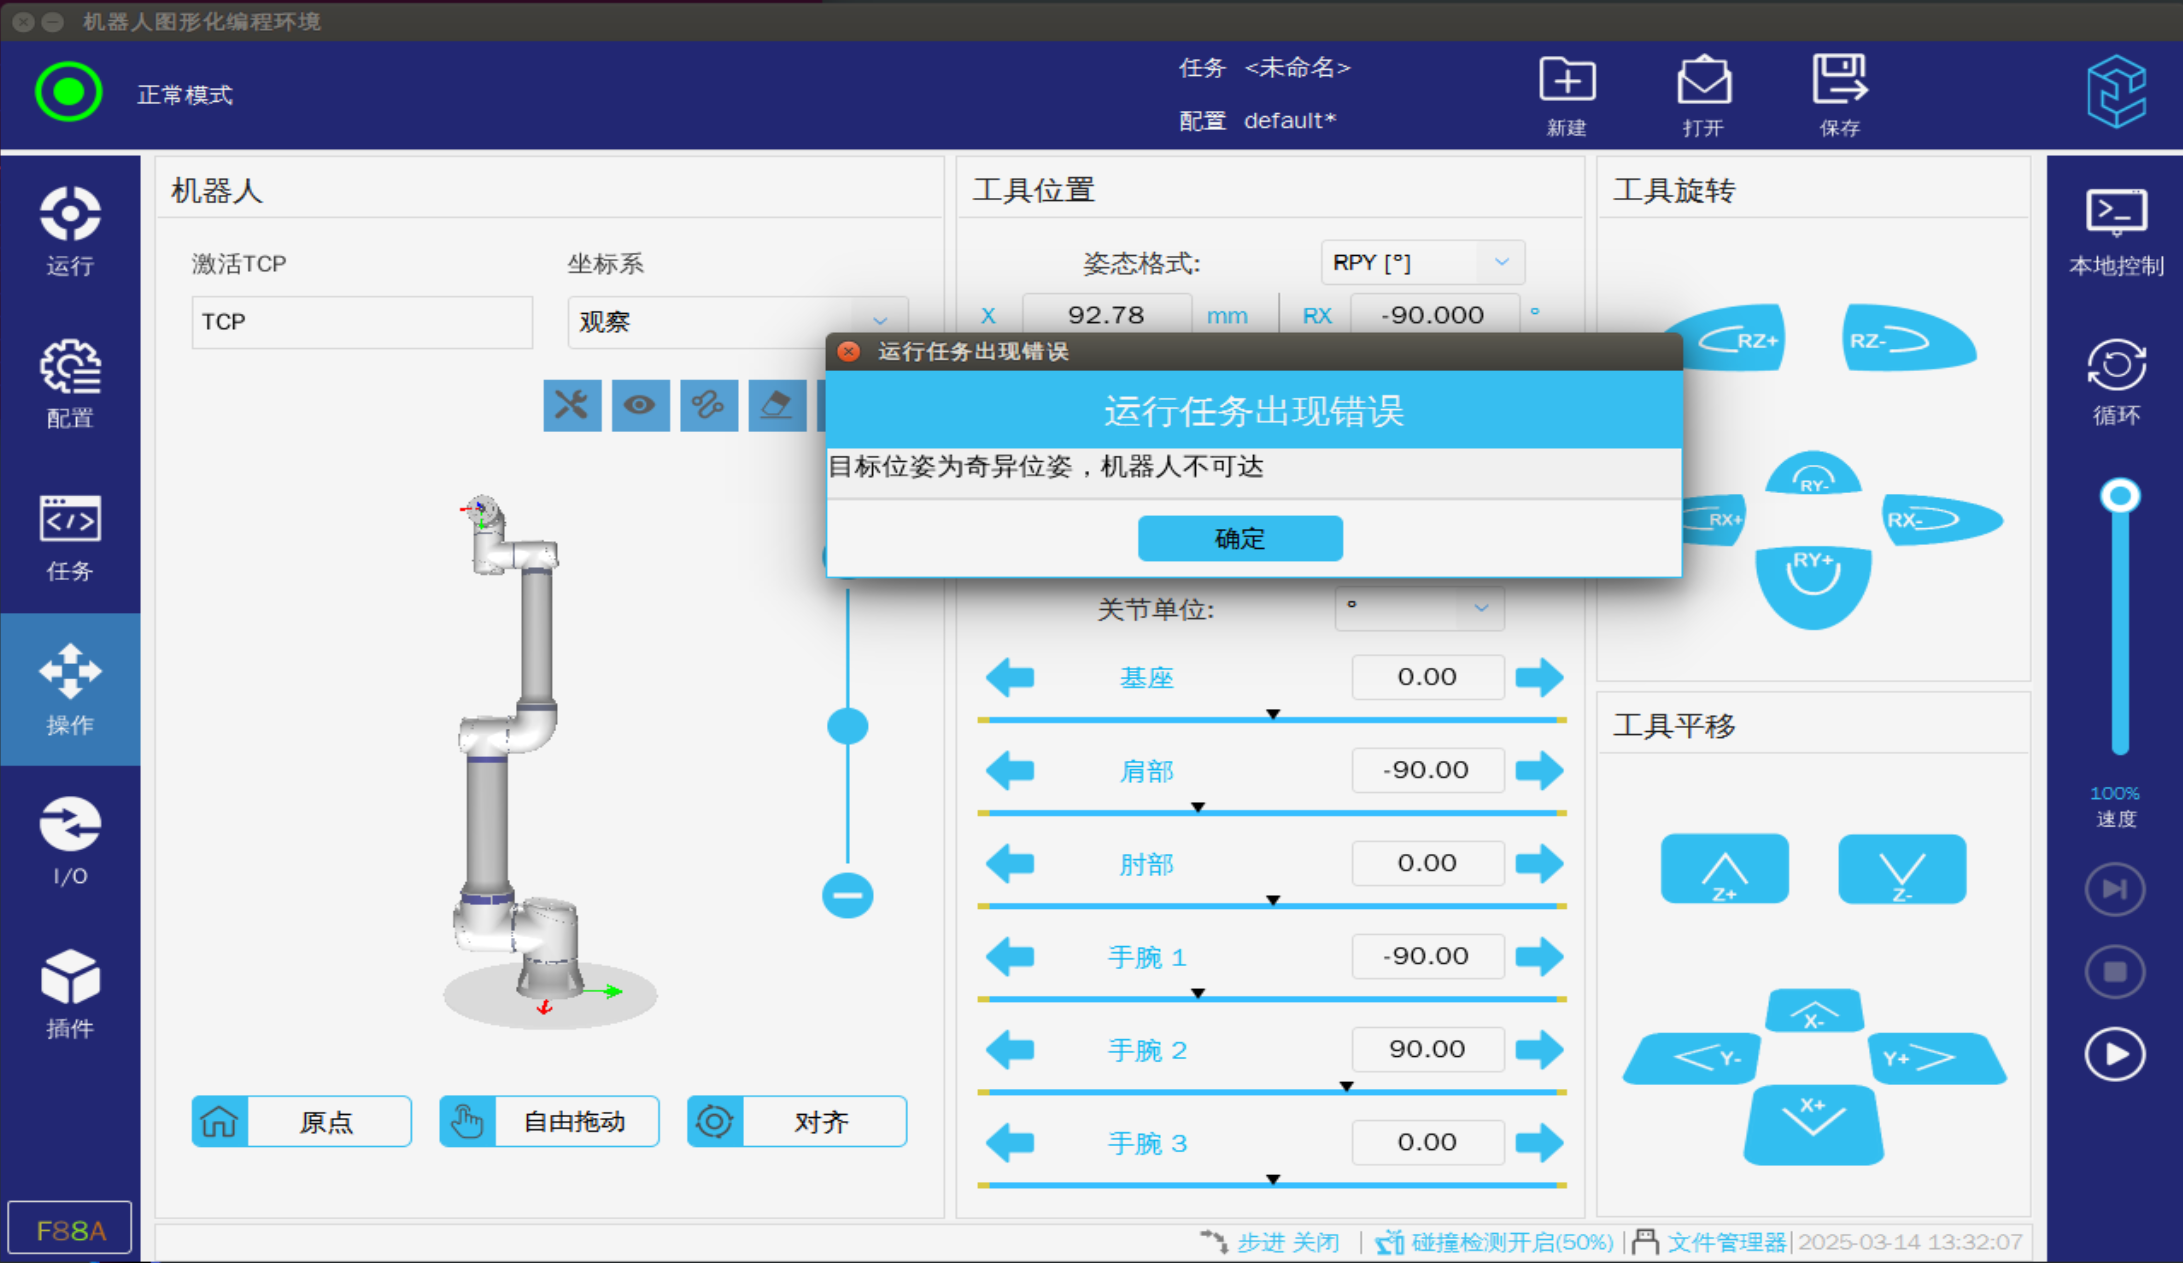Expand the 姿态格式 RPY dropdown
2183x1263 pixels.
[1422, 262]
